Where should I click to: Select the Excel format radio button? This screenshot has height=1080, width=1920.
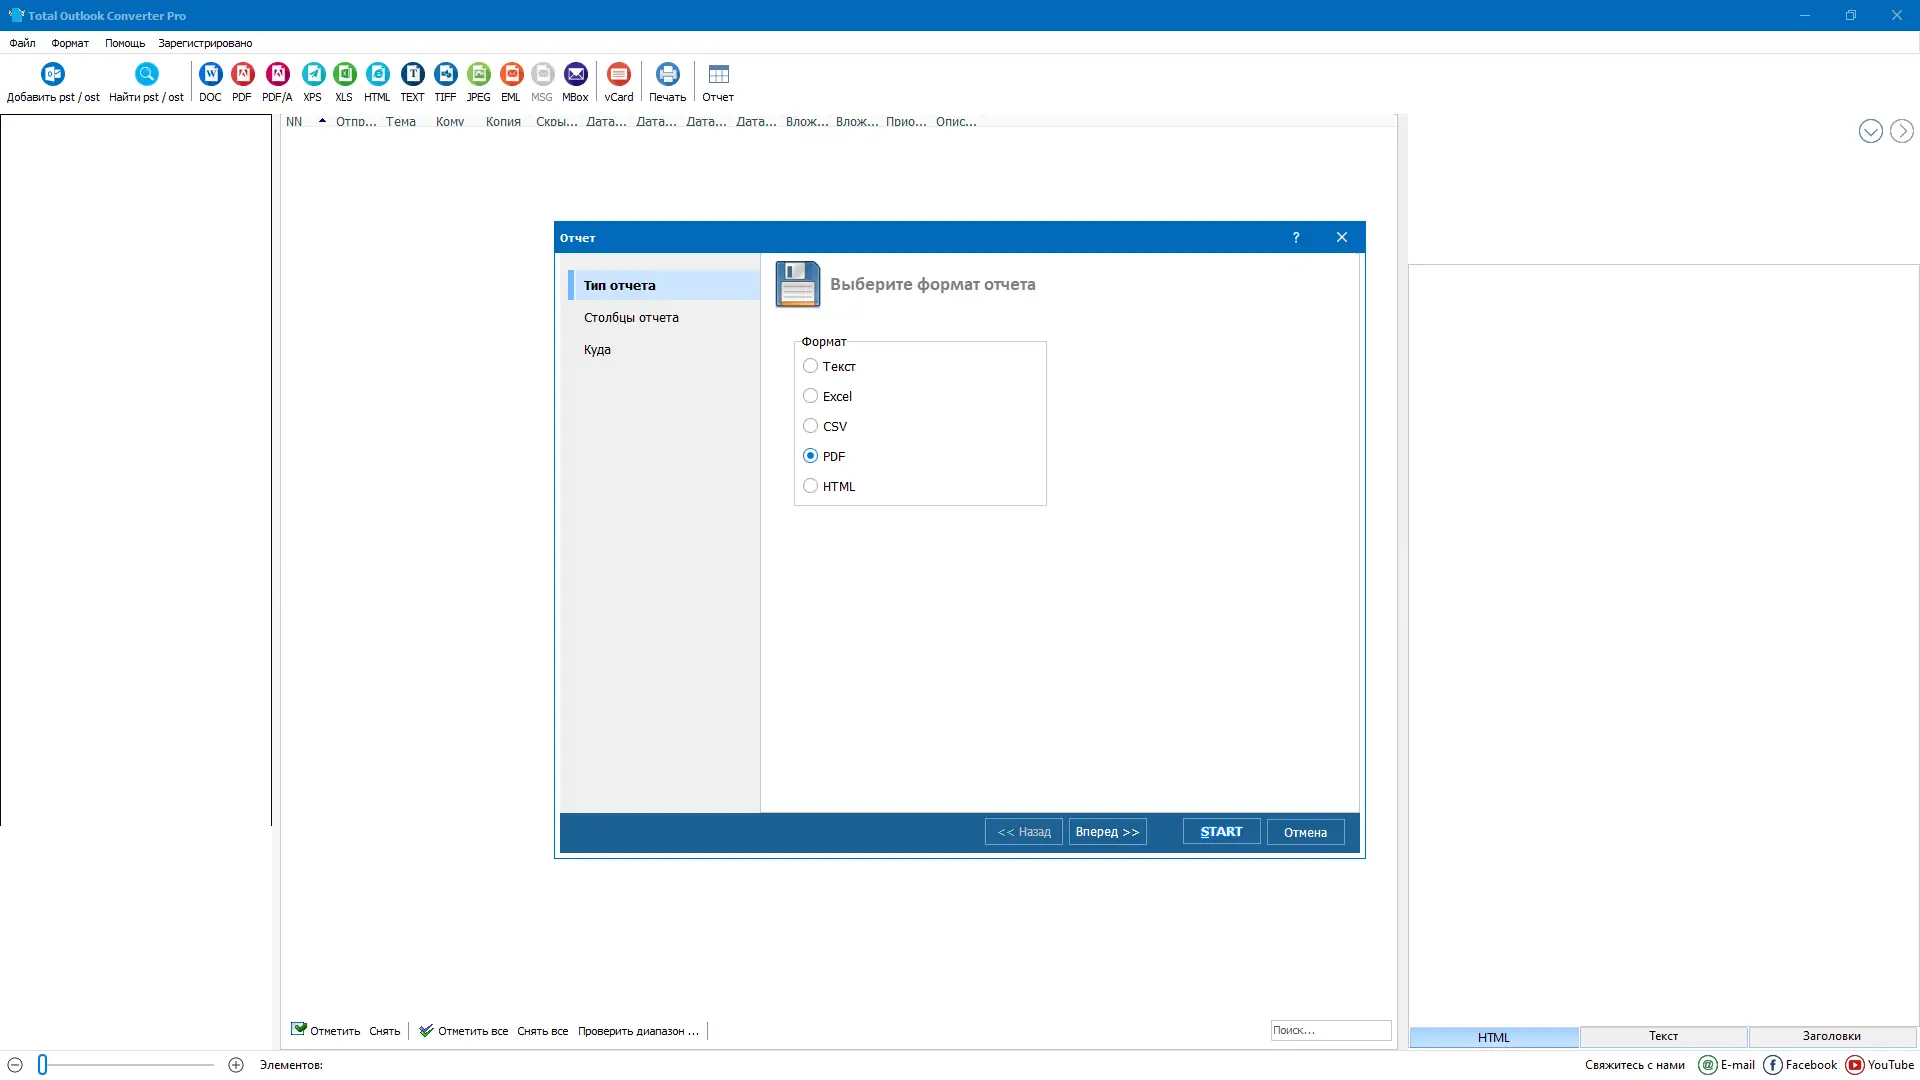(811, 396)
